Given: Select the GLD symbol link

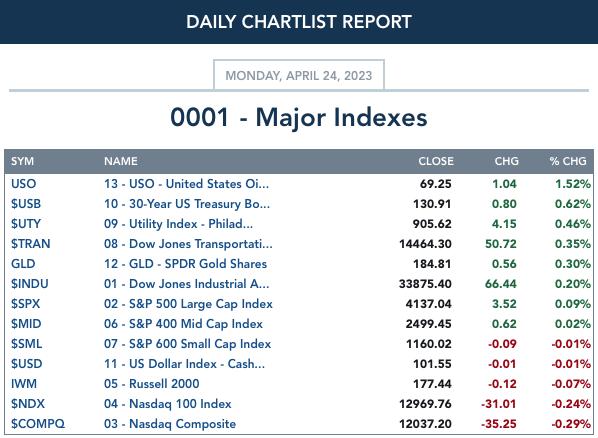Looking at the screenshot, I should point(23,264).
